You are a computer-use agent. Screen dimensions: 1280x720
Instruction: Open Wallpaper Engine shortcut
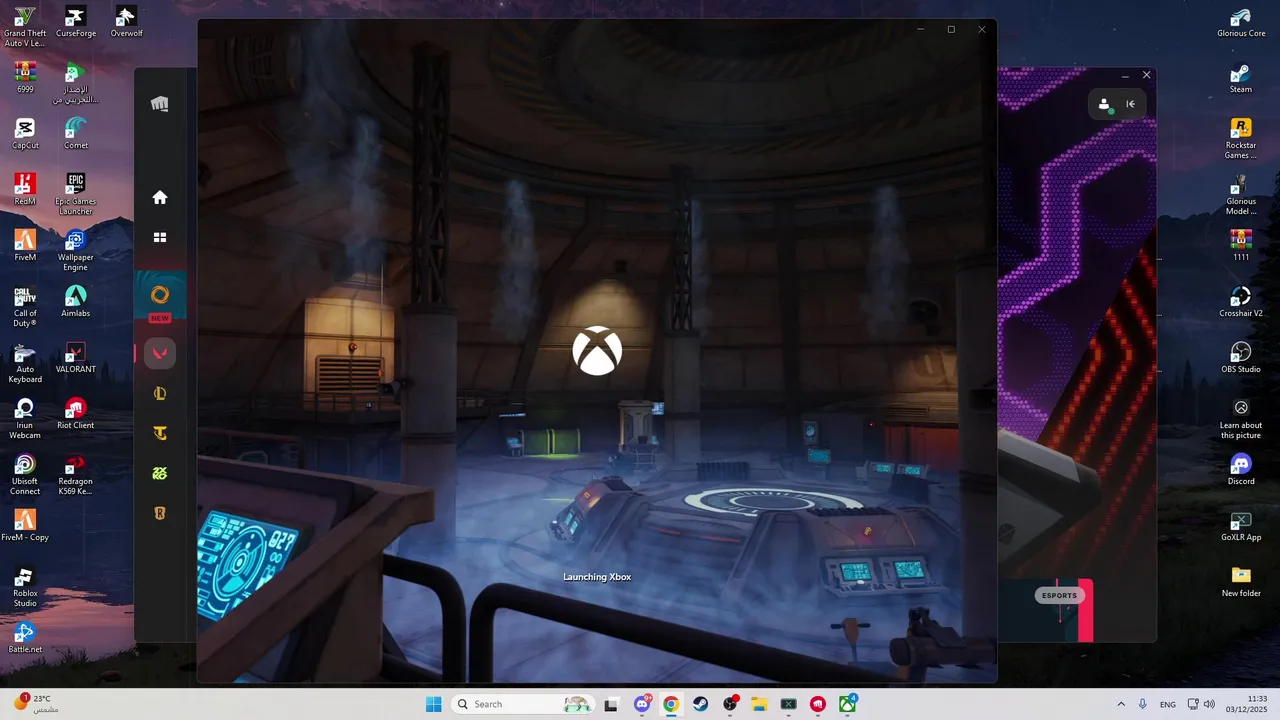click(76, 251)
